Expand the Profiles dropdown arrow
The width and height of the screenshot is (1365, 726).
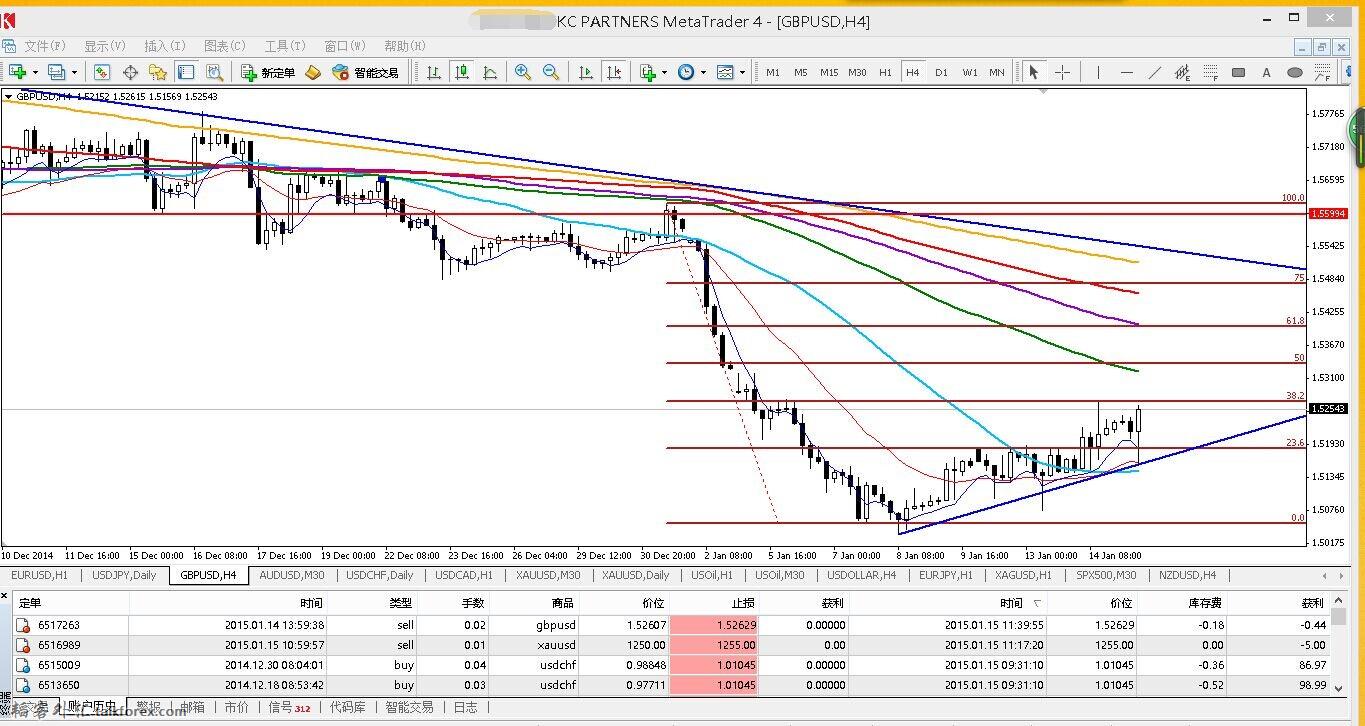pos(75,72)
